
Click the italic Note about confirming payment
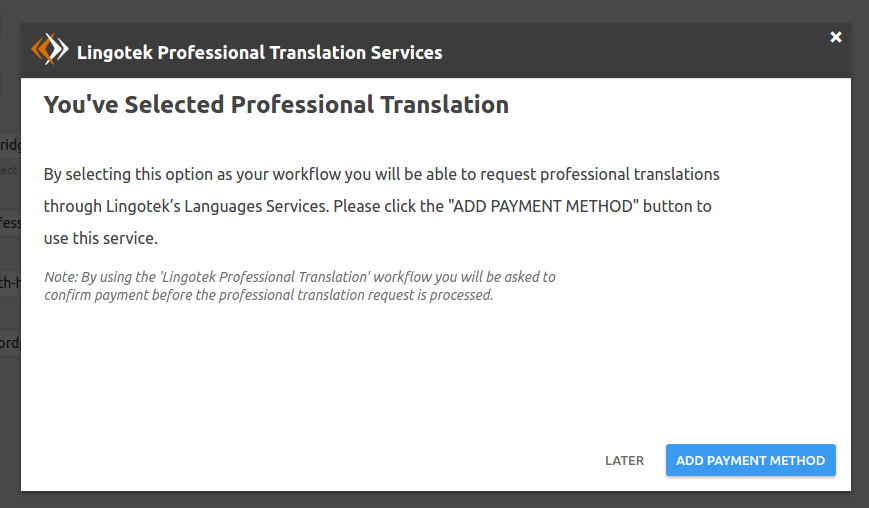click(299, 286)
